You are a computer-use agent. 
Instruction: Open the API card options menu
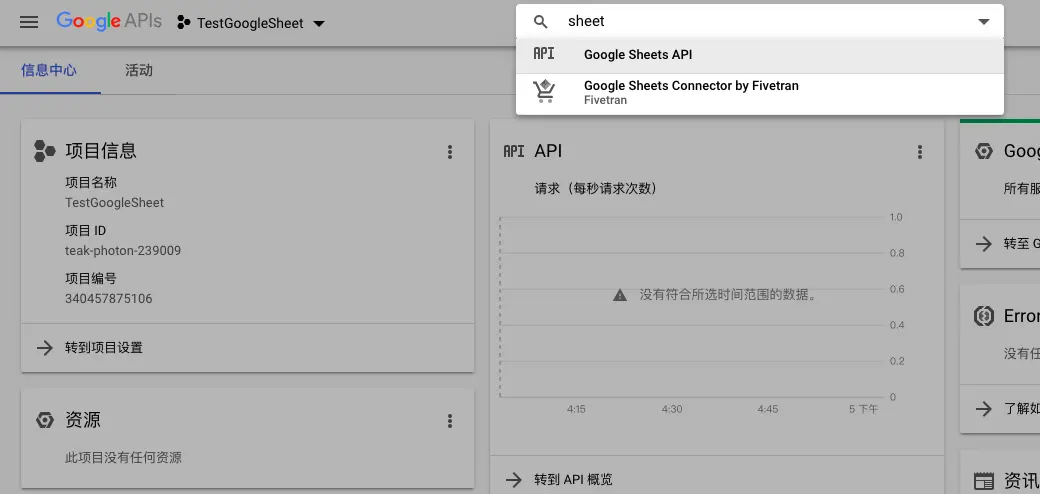tap(919, 152)
